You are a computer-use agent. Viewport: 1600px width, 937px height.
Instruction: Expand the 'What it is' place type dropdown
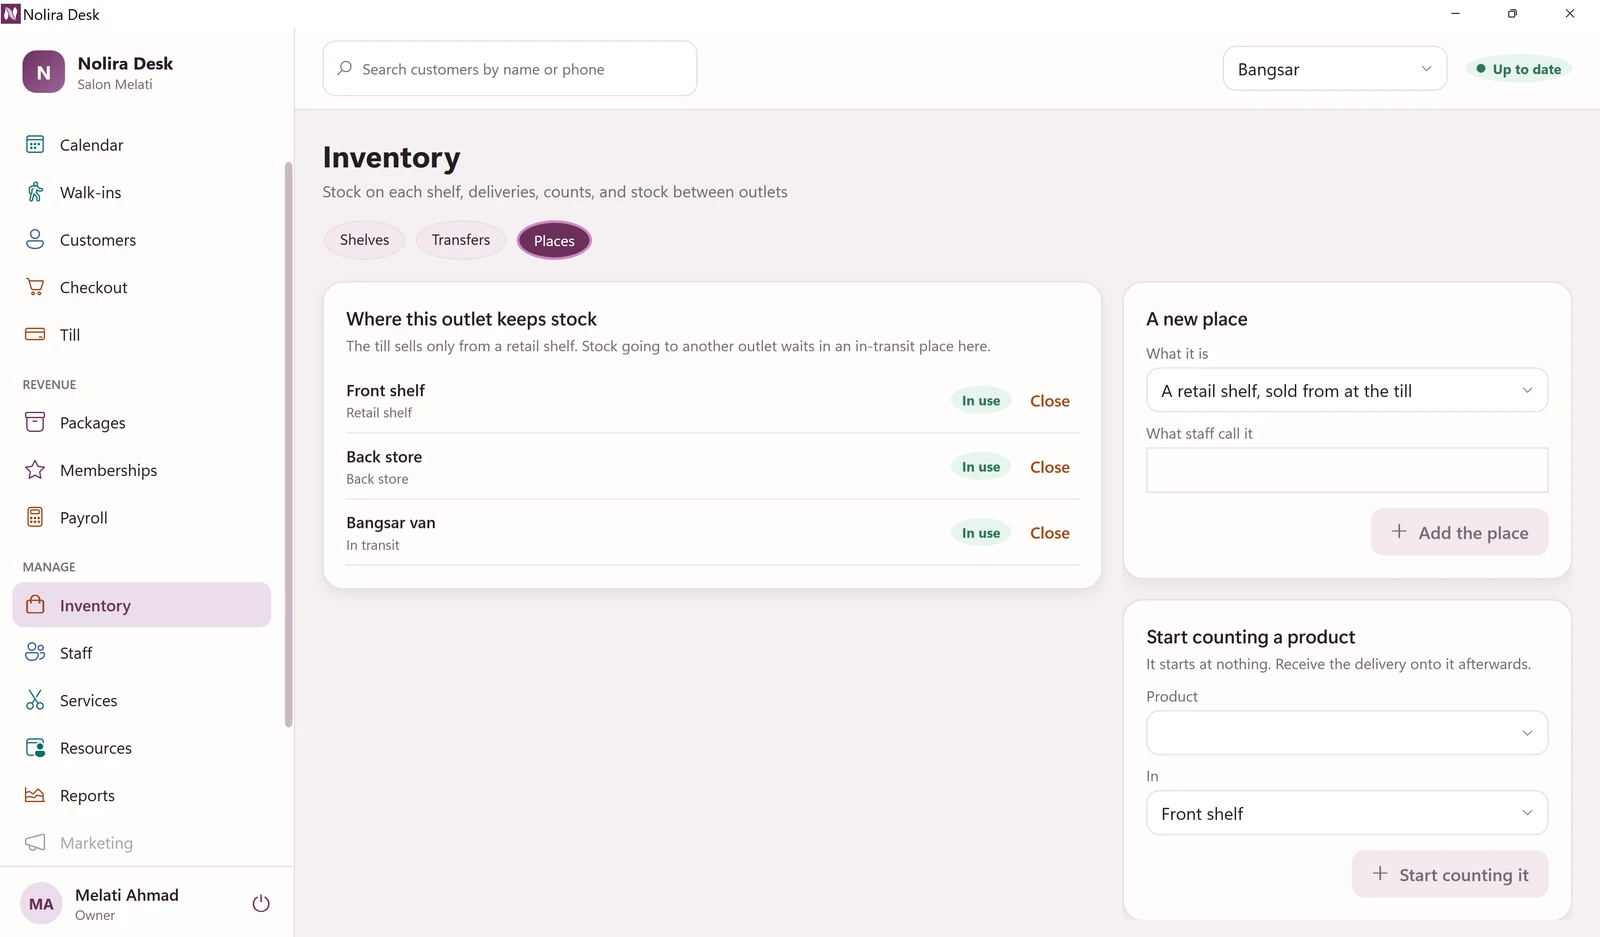1347,391
